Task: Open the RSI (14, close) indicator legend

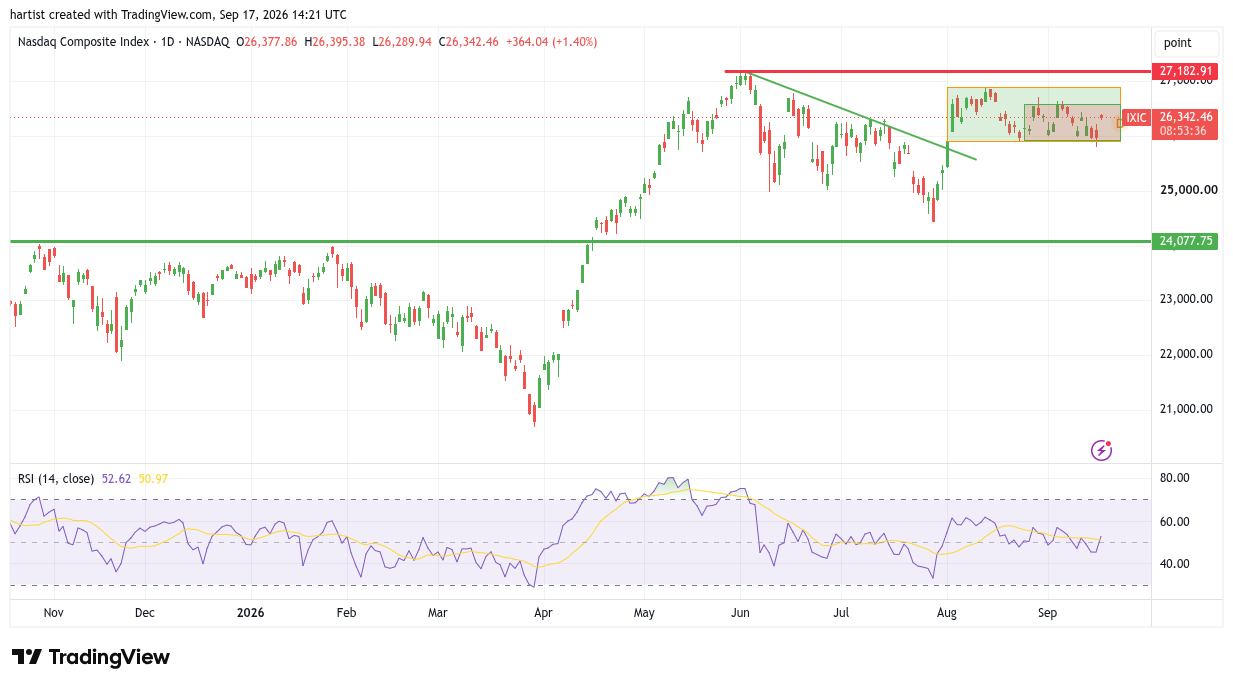Action: (x=56, y=479)
